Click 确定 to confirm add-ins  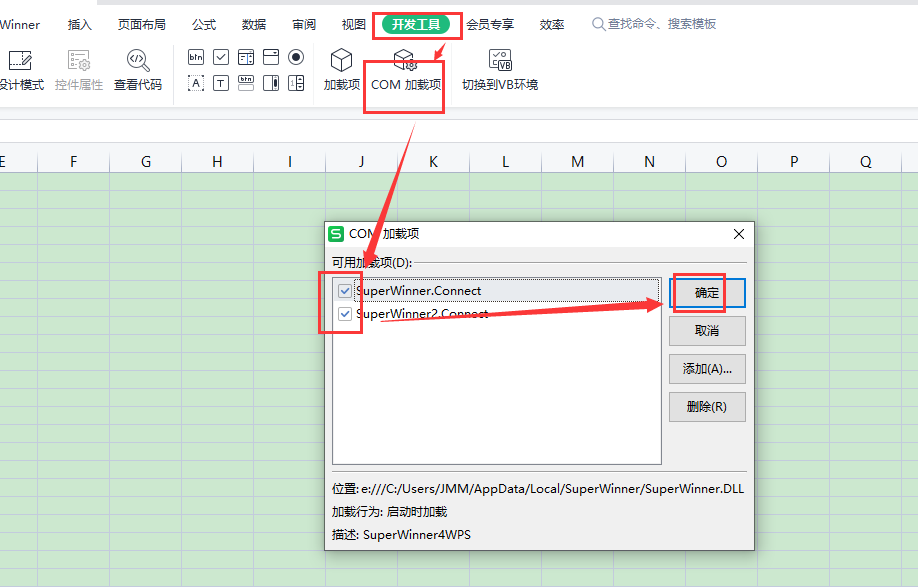click(707, 293)
